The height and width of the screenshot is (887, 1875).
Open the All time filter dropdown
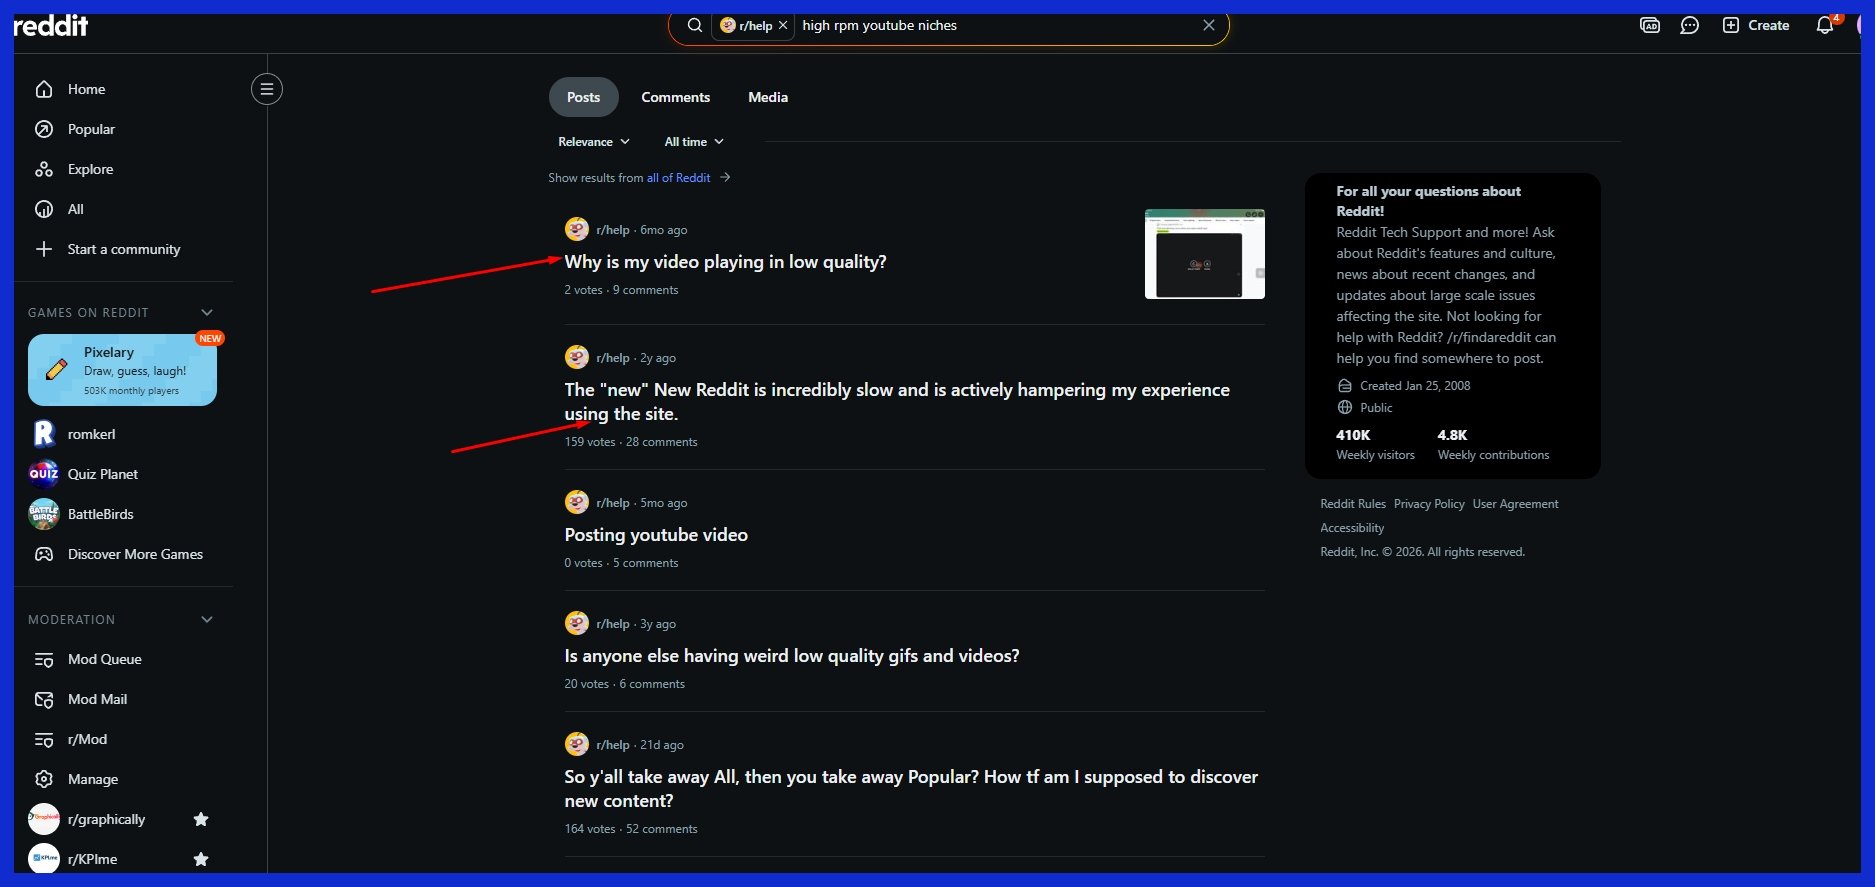click(693, 142)
